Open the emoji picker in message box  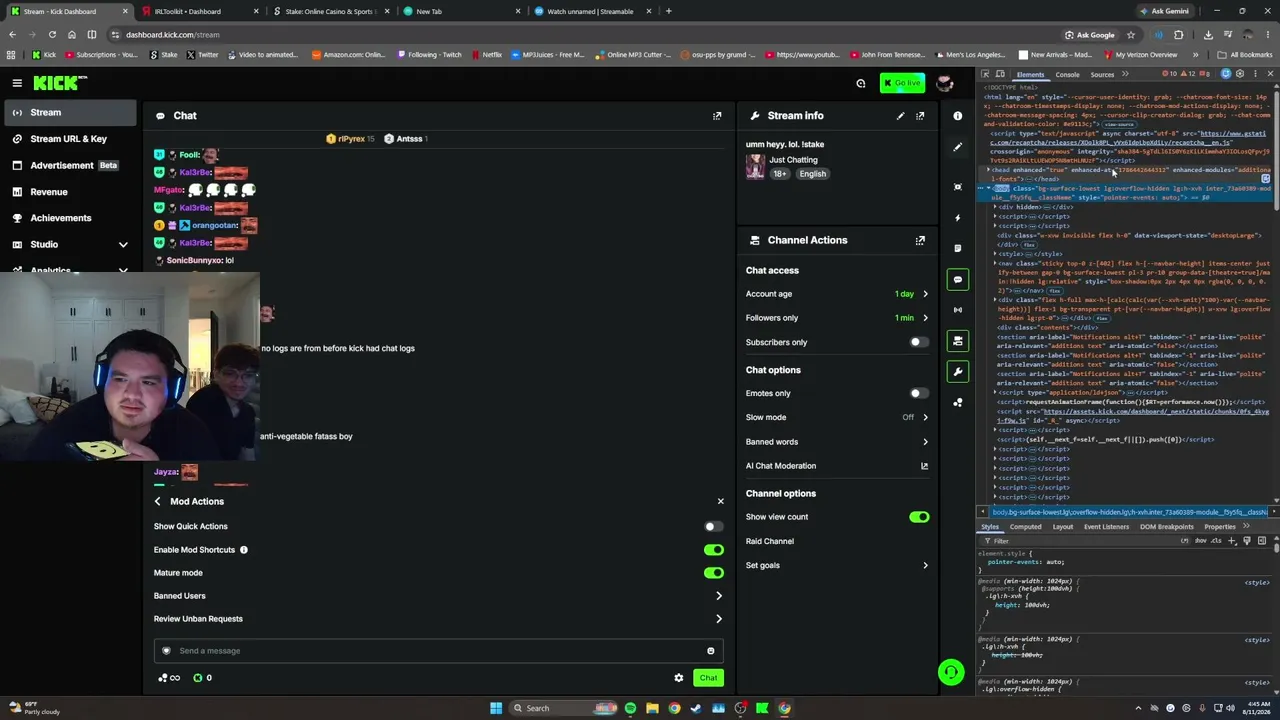(x=711, y=651)
